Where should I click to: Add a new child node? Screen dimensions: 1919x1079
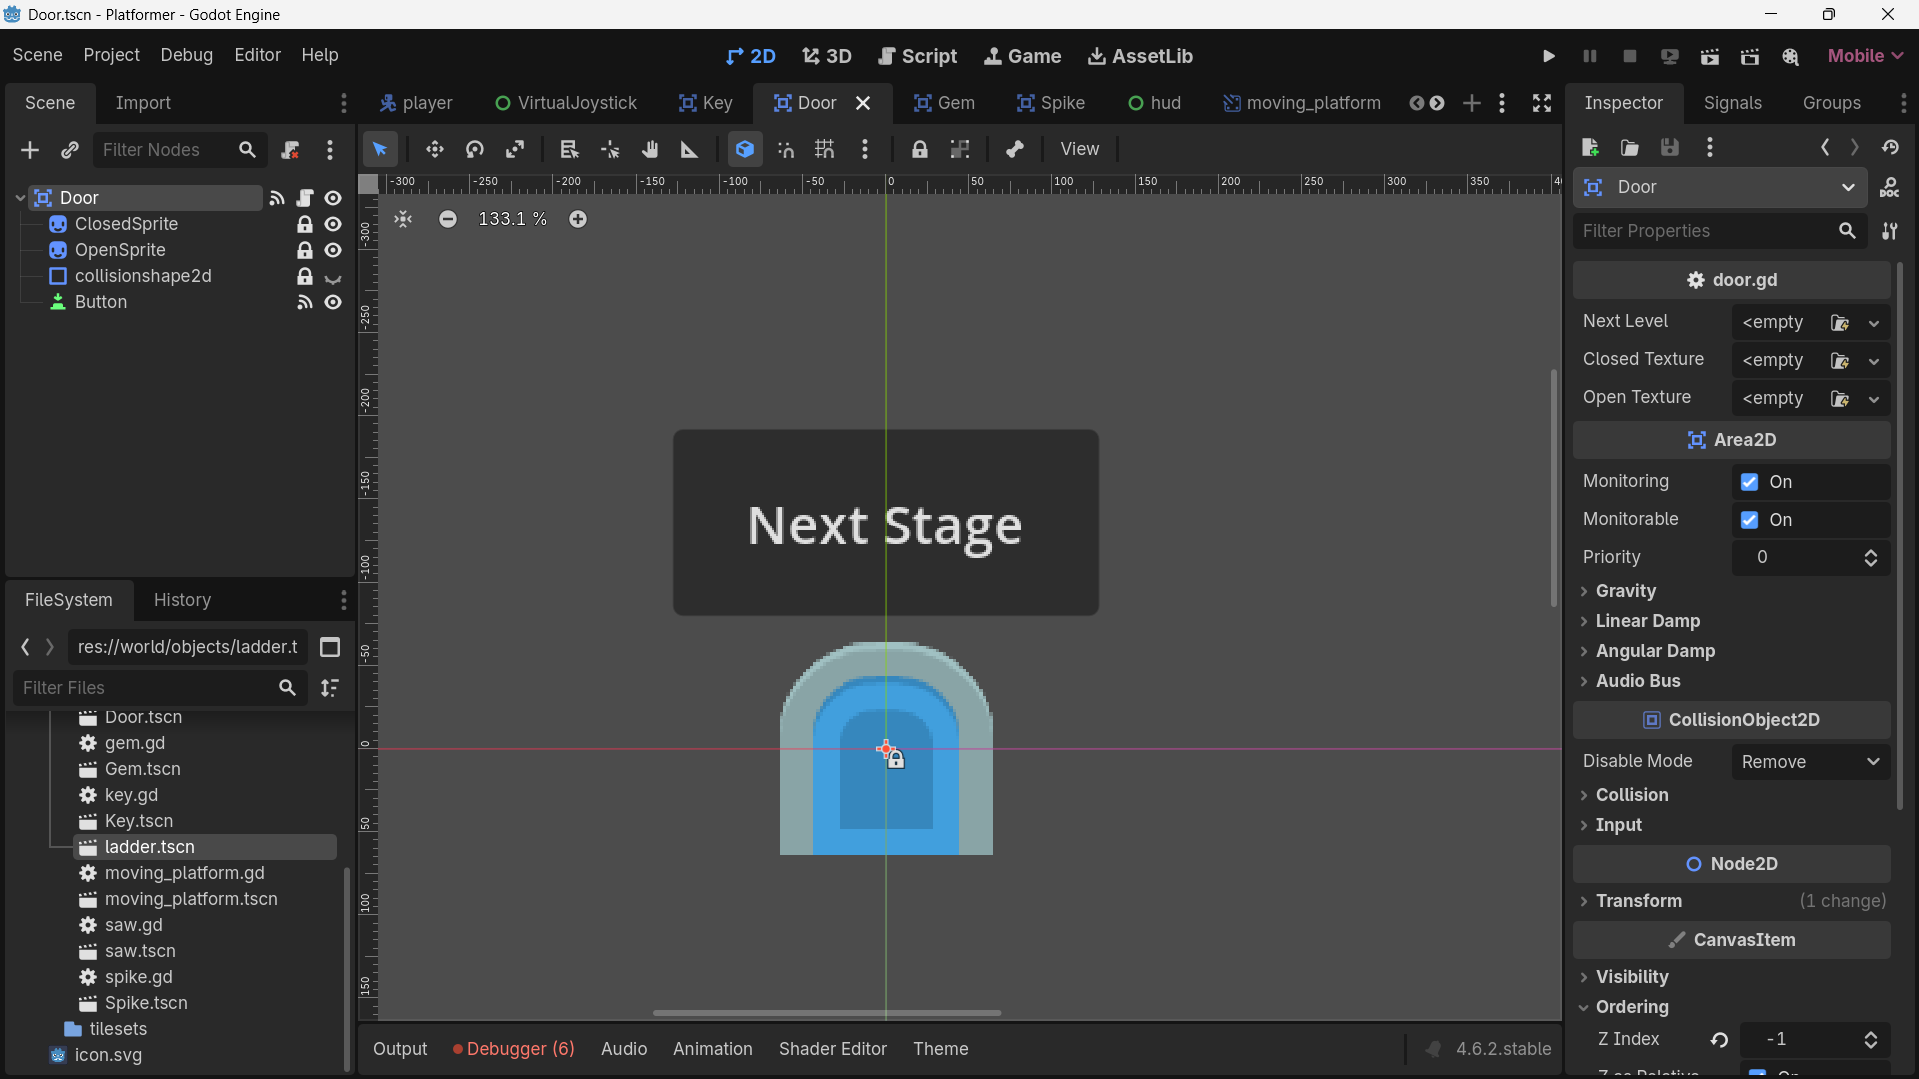[x=29, y=150]
